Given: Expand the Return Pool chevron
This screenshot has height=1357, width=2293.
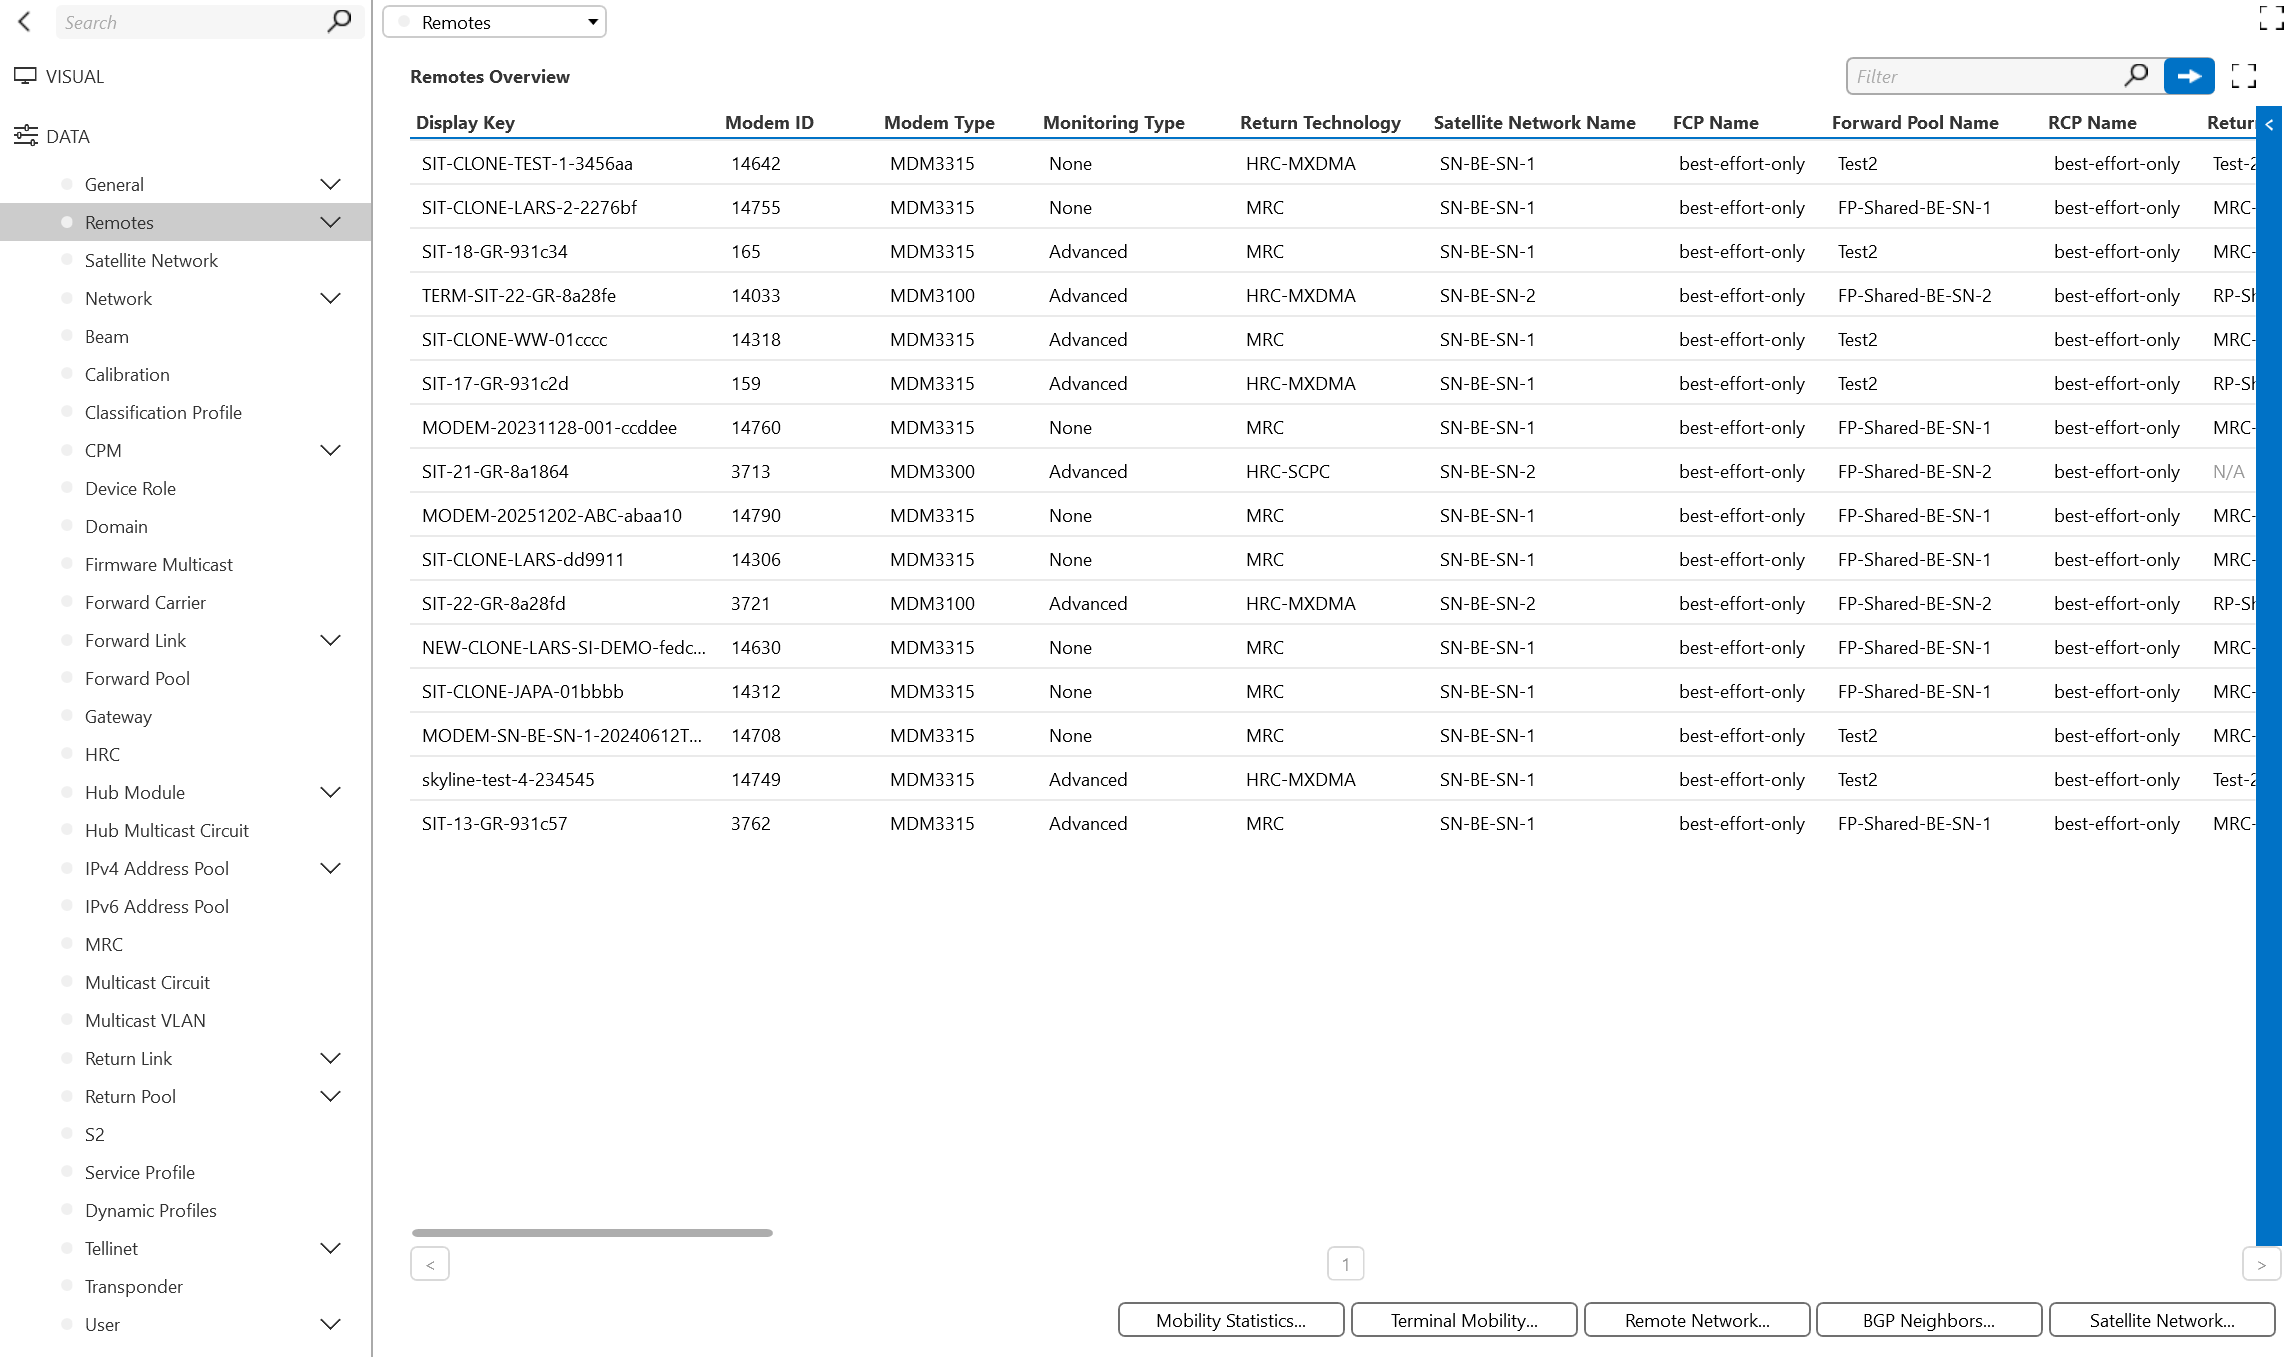Looking at the screenshot, I should (330, 1096).
